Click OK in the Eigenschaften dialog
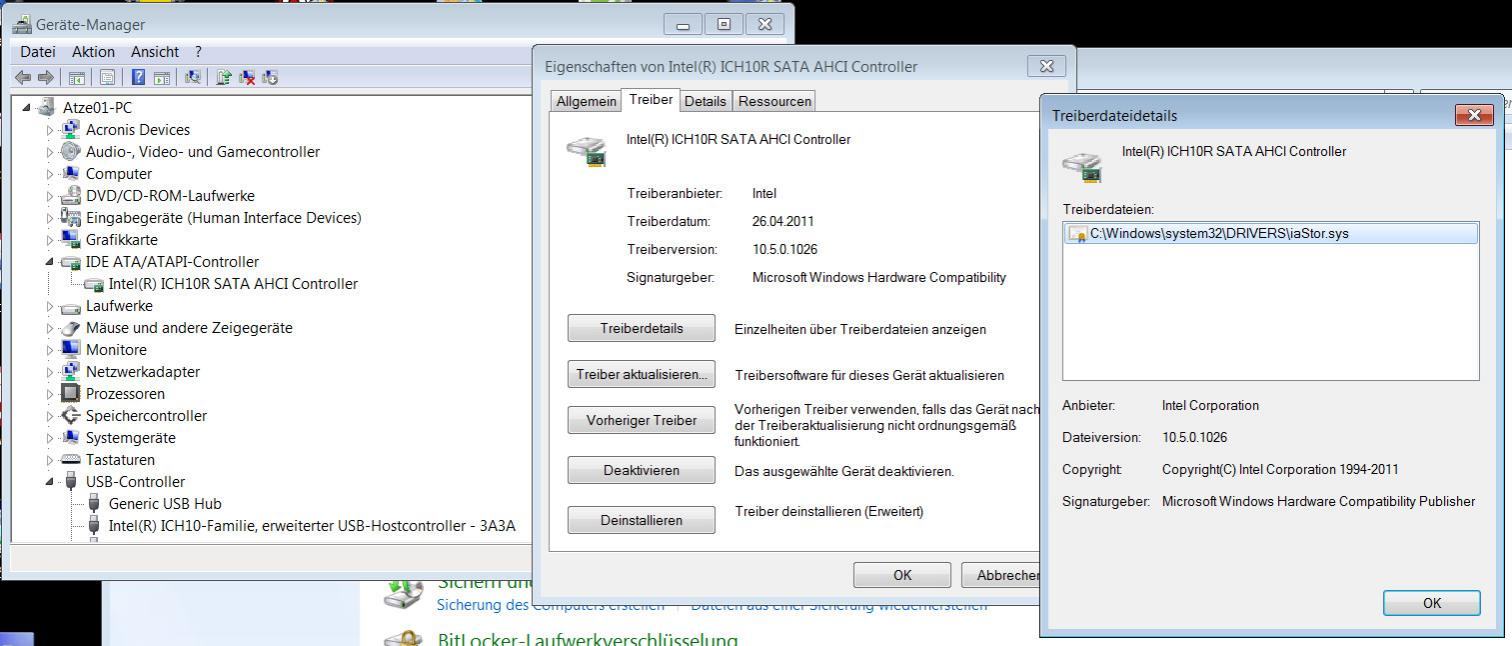 point(902,575)
